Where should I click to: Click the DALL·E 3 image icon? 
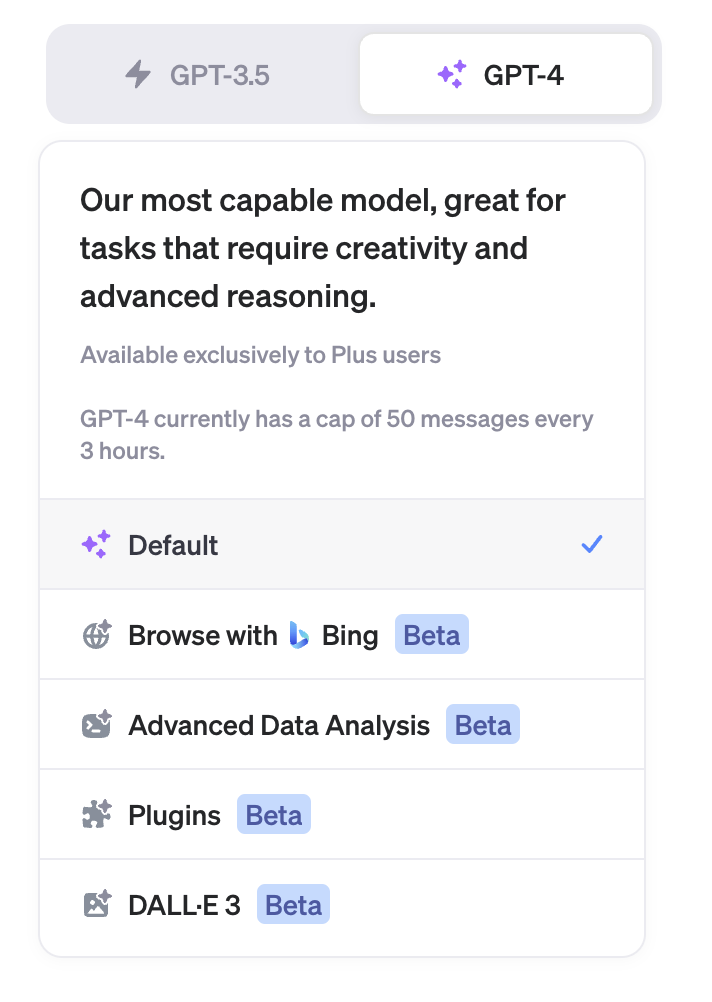click(95, 905)
